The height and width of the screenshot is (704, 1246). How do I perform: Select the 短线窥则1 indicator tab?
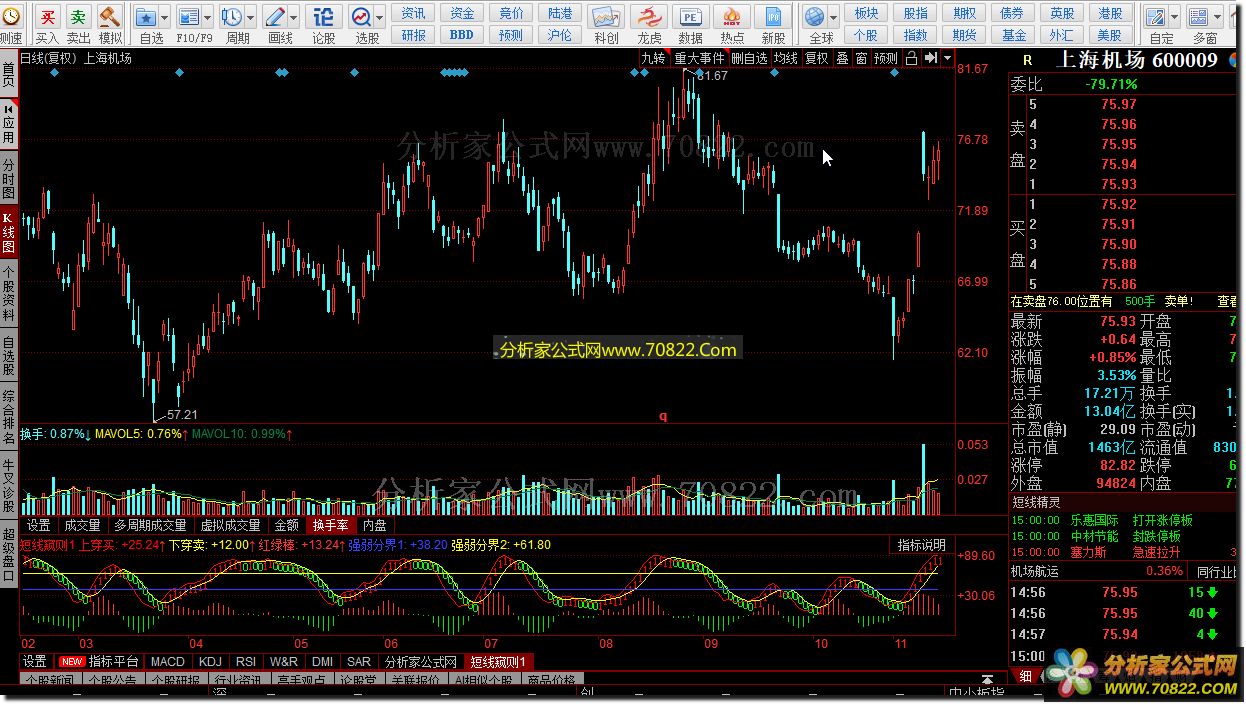pyautogui.click(x=499, y=662)
